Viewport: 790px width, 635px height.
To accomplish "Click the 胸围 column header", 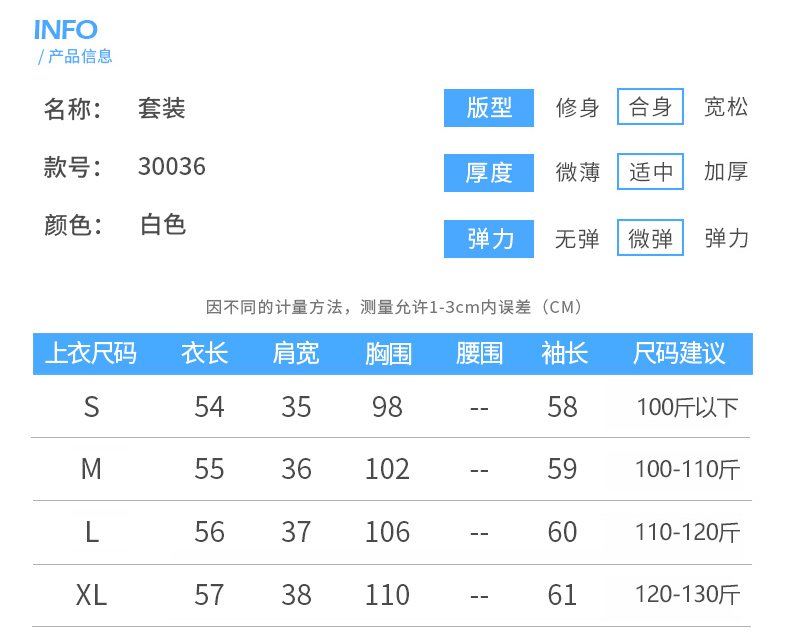I will coord(388,353).
